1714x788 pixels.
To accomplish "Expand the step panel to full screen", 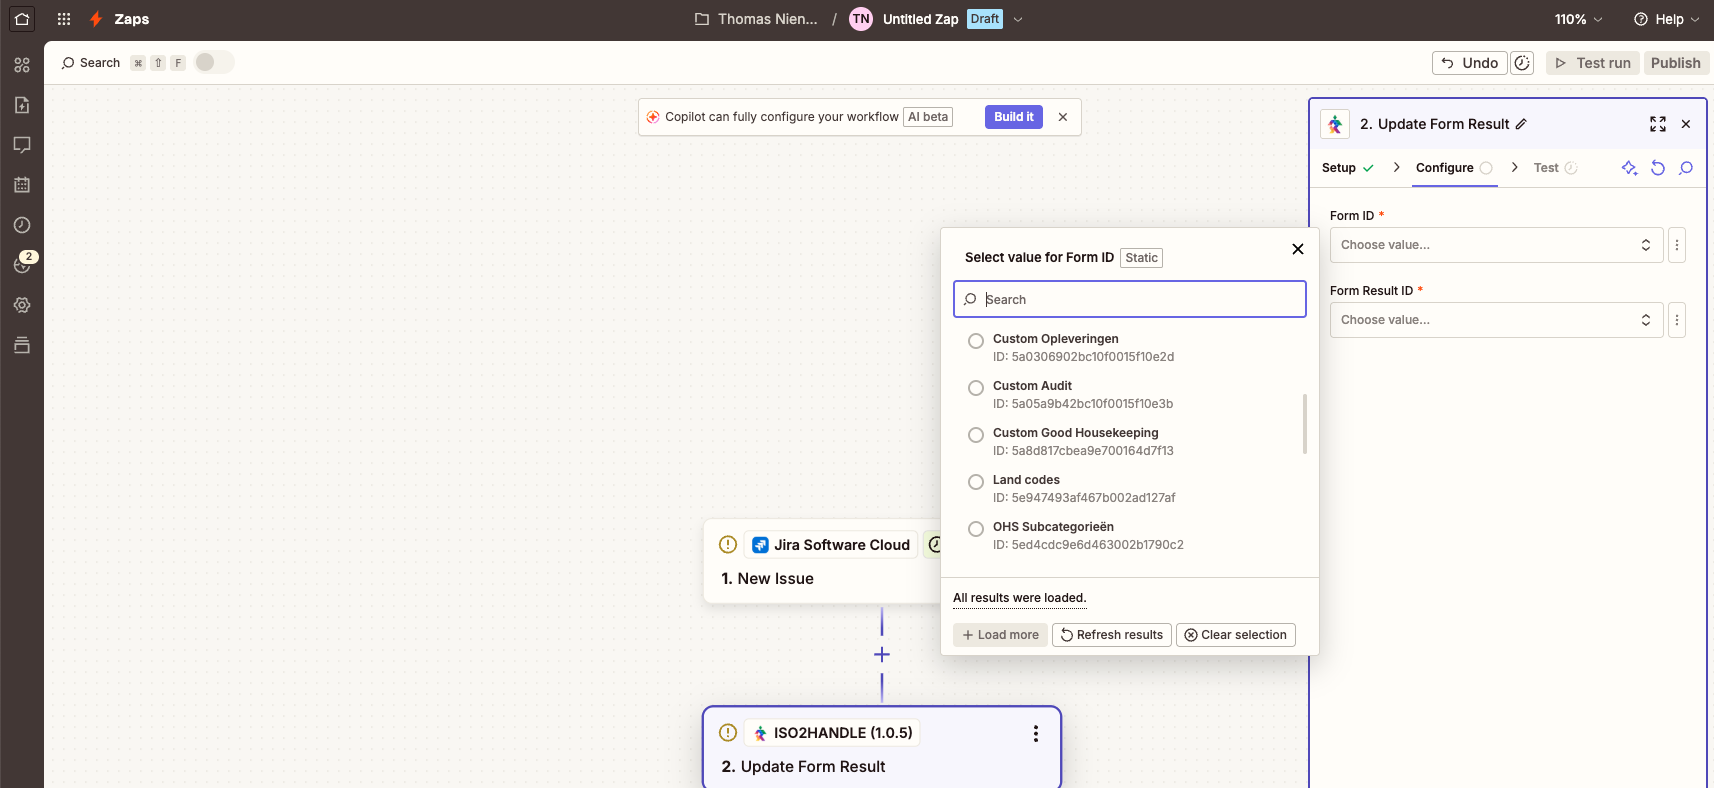I will [1657, 124].
